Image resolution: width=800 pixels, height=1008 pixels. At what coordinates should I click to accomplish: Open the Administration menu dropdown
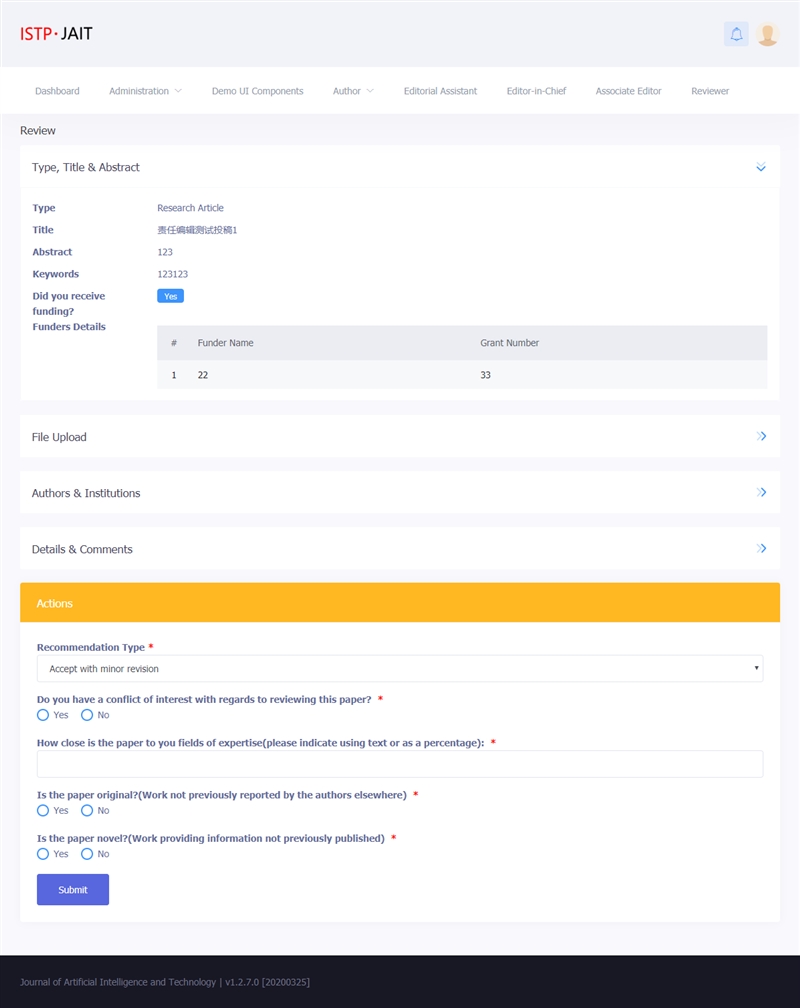pos(145,91)
